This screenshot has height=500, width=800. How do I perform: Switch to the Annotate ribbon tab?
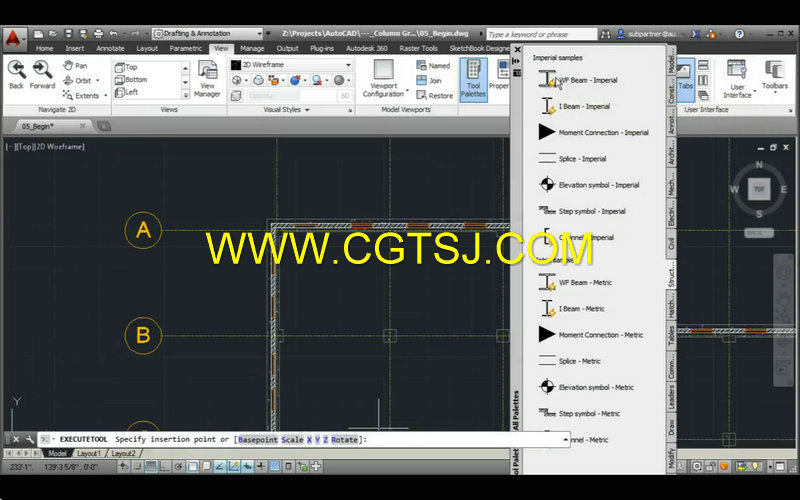click(110, 48)
